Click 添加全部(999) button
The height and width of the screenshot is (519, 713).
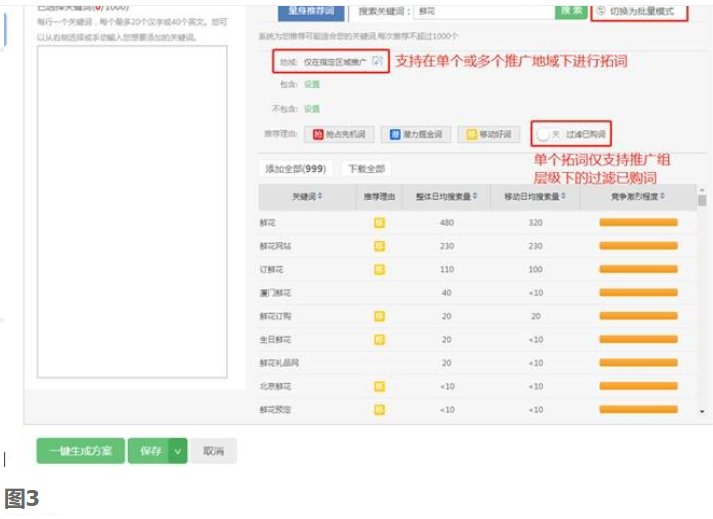[x=295, y=169]
